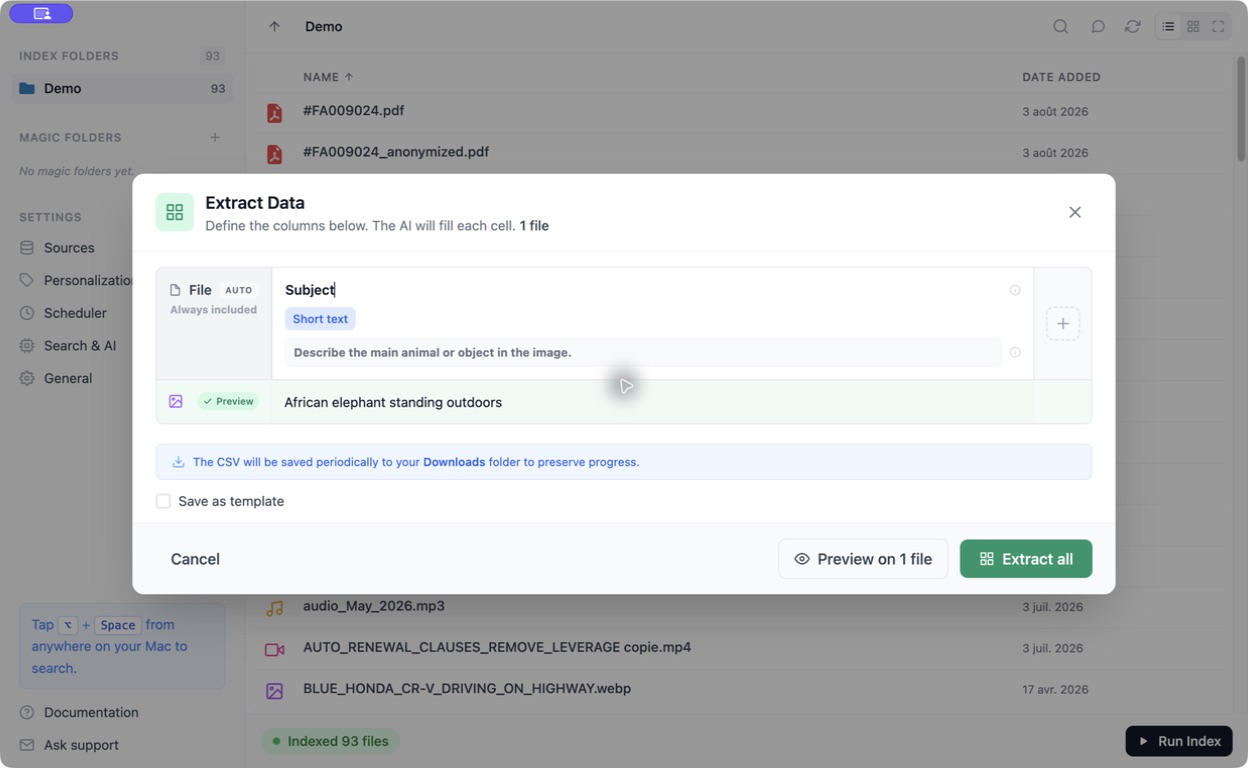Go up a folder with the arrow icon
The width and height of the screenshot is (1248, 768).
point(274,27)
